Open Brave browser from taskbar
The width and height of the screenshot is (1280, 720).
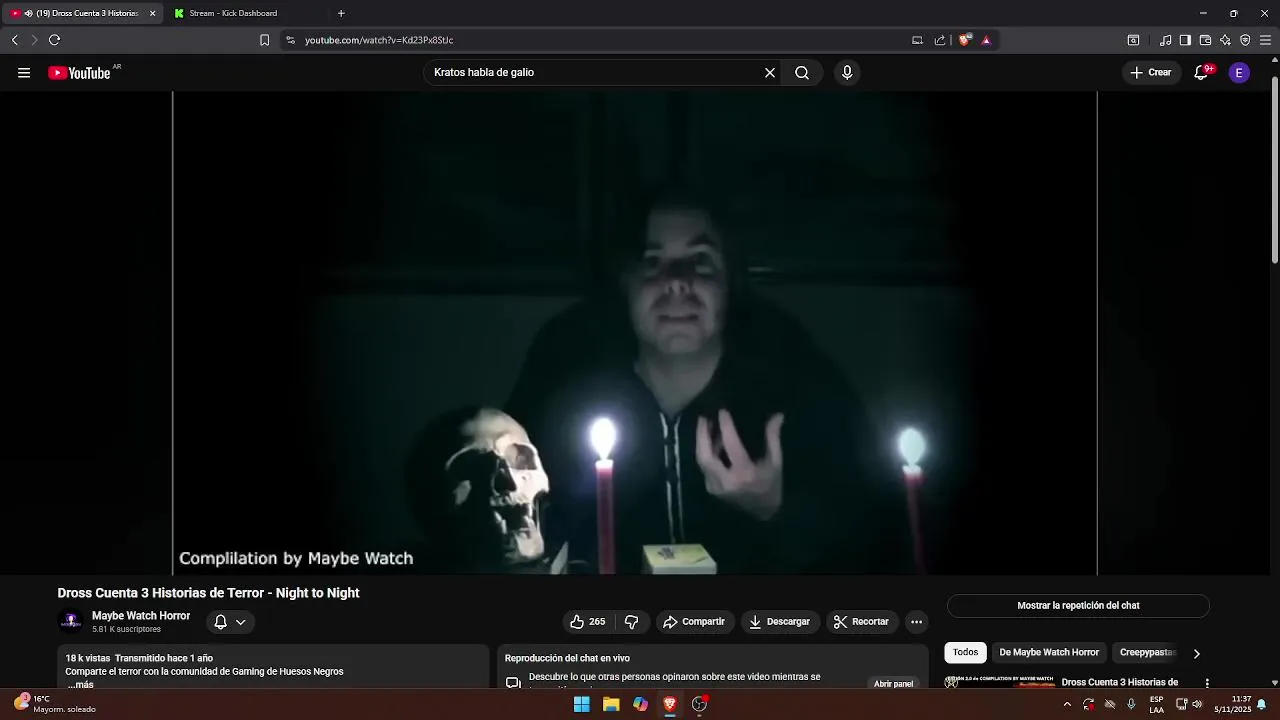(x=670, y=704)
